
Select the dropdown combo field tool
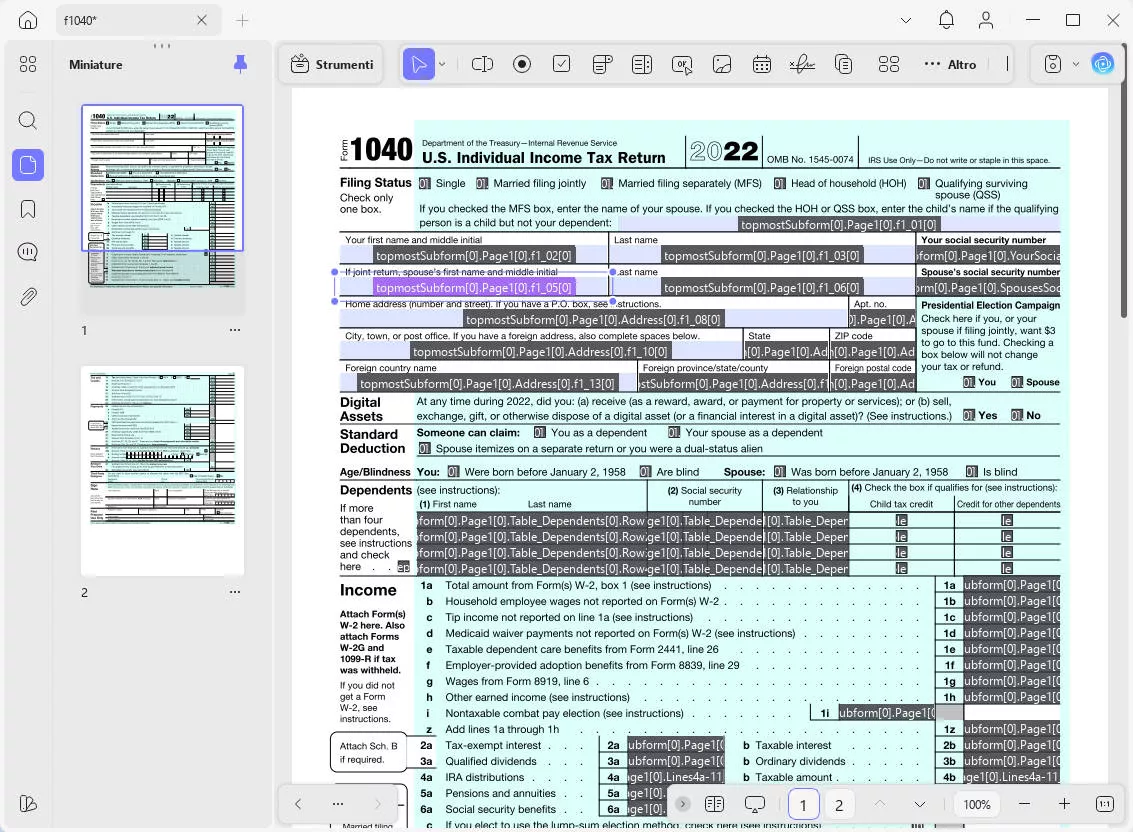click(x=602, y=64)
